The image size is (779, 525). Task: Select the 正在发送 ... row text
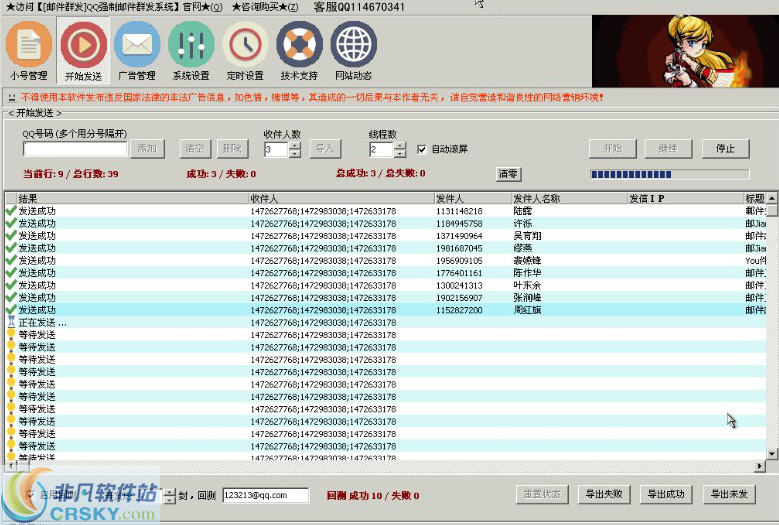(x=43, y=323)
